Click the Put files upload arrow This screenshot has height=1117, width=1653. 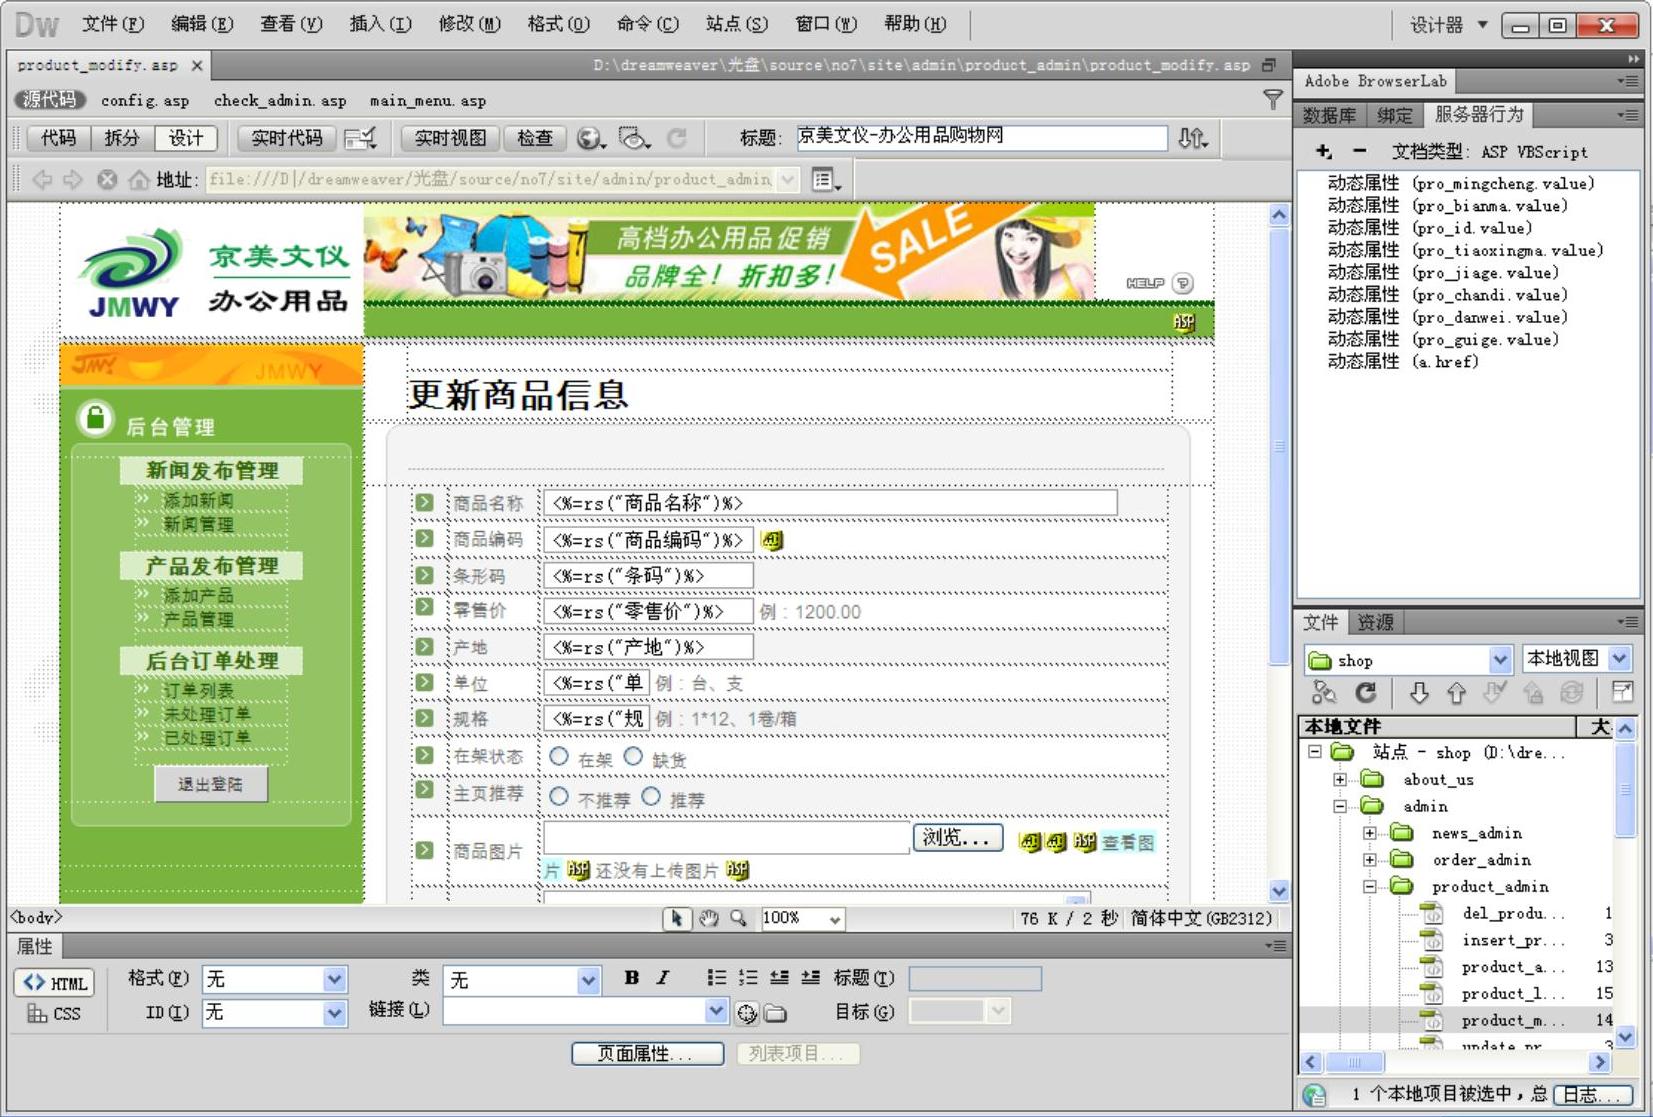1456,693
